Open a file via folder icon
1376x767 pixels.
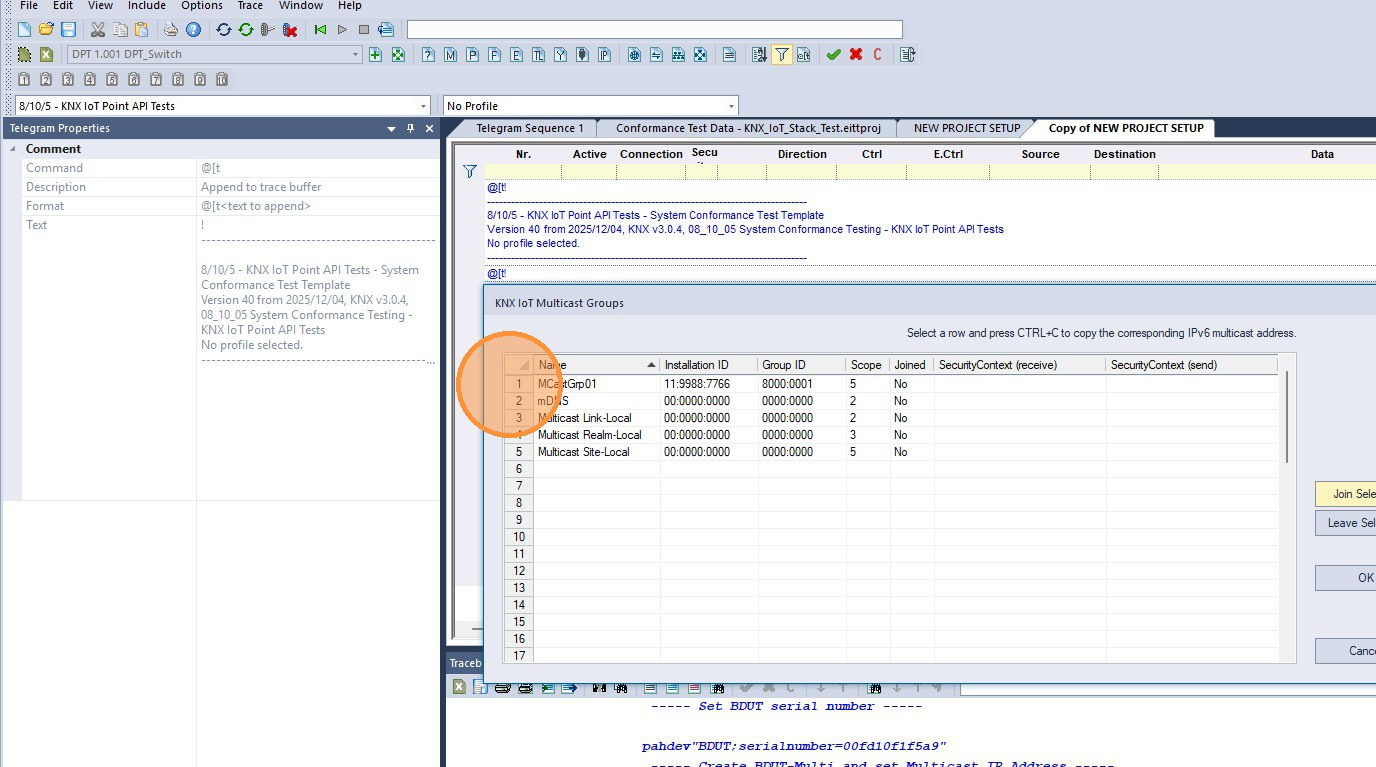[x=46, y=30]
